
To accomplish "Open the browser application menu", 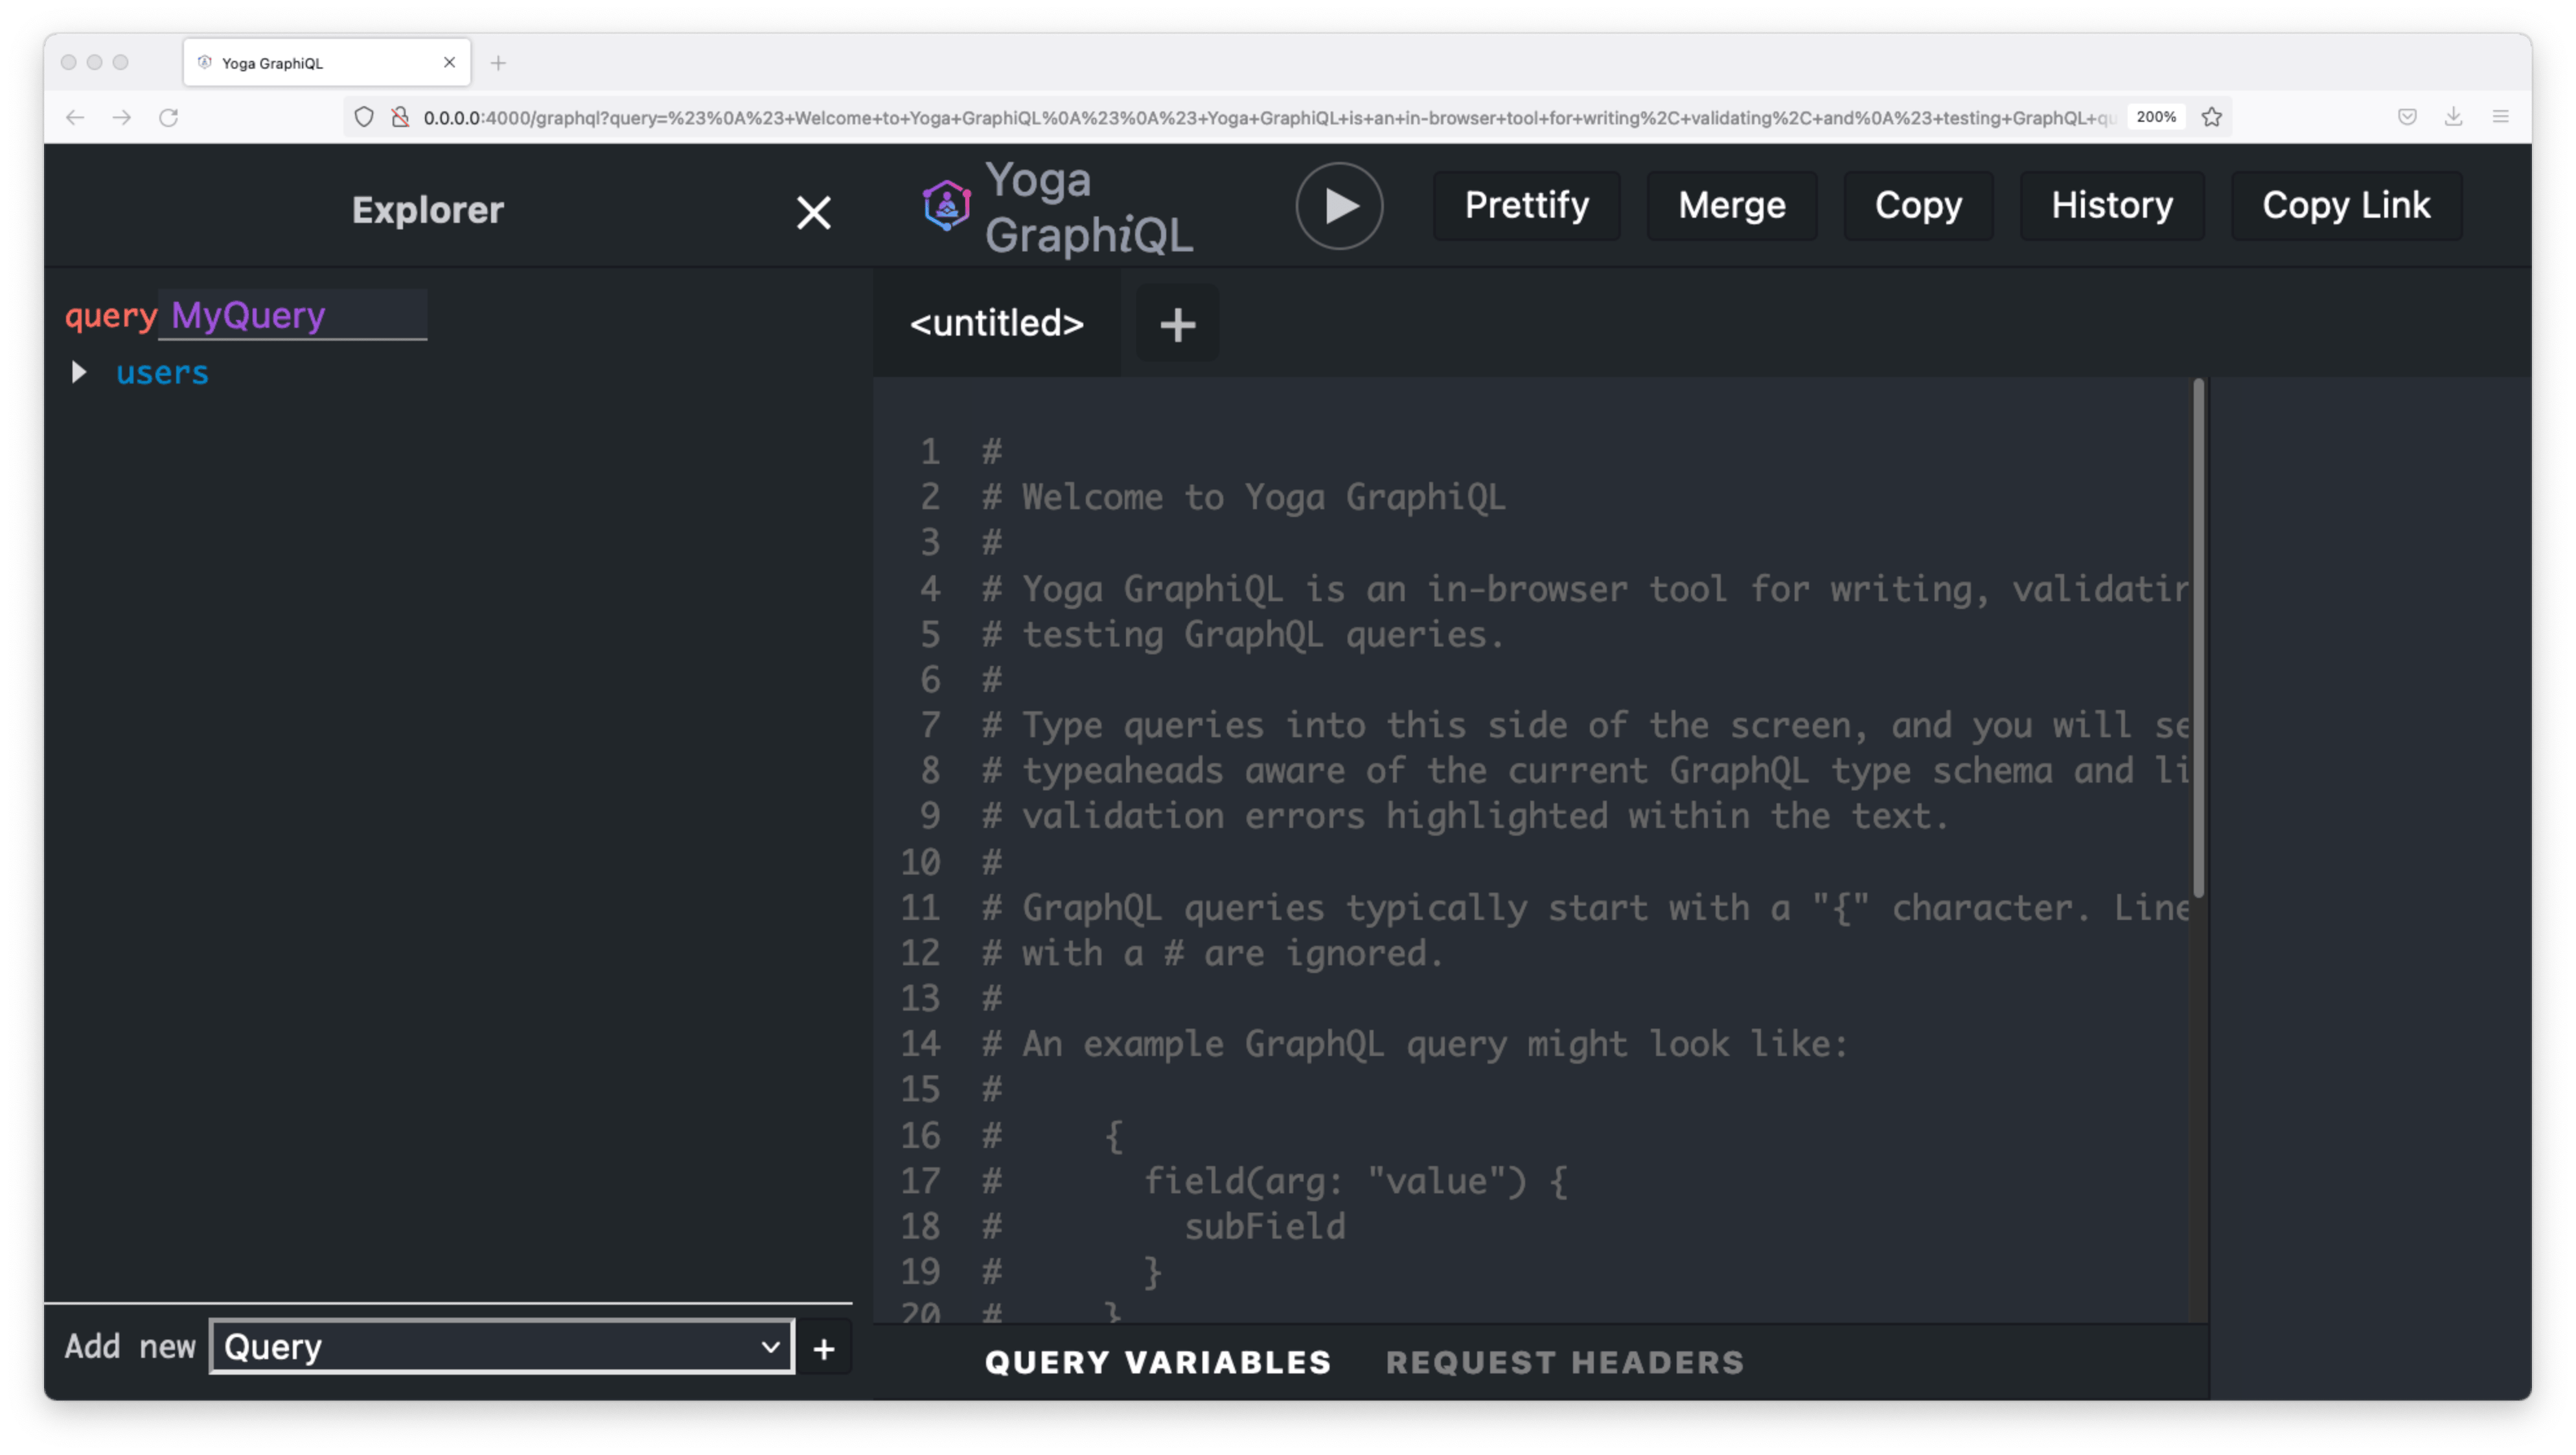I will point(2501,117).
